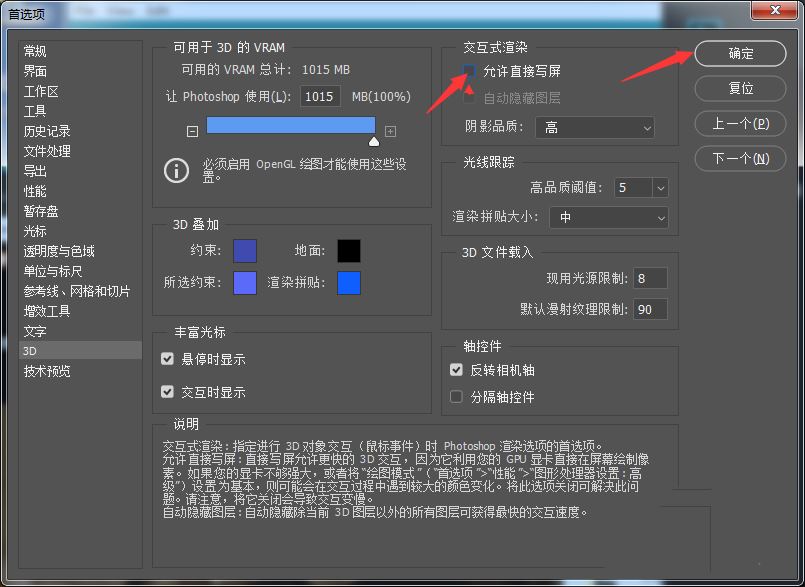This screenshot has height=587, width=805.
Task: Open 单位与标尺 category
Action: (53, 271)
